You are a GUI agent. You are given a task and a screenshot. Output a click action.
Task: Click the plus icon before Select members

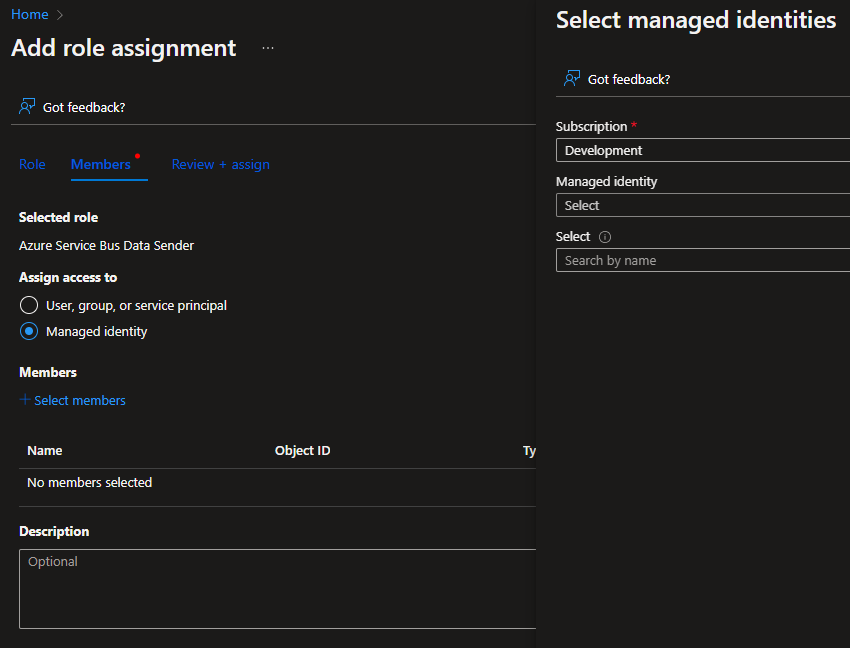coord(24,400)
